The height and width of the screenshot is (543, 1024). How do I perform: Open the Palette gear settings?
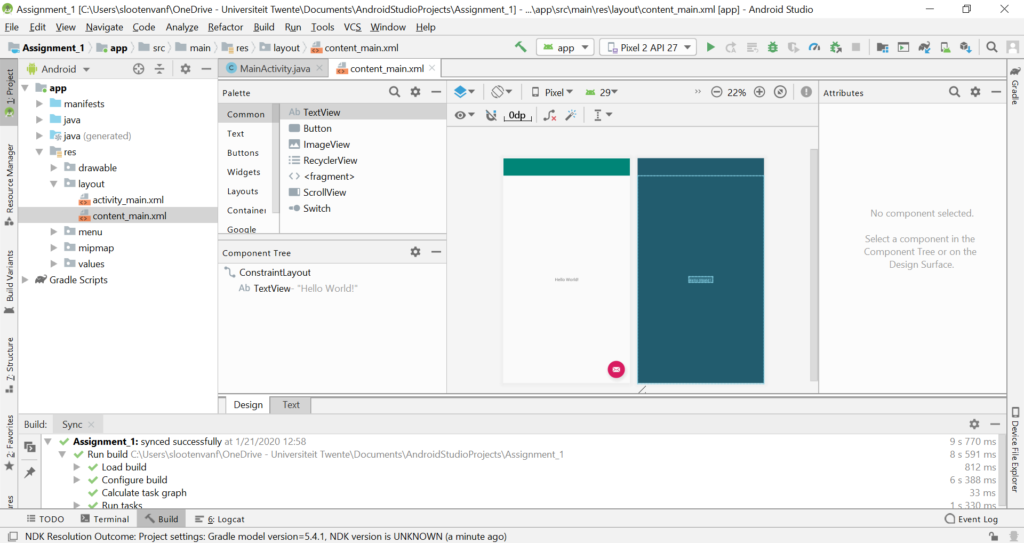point(415,92)
